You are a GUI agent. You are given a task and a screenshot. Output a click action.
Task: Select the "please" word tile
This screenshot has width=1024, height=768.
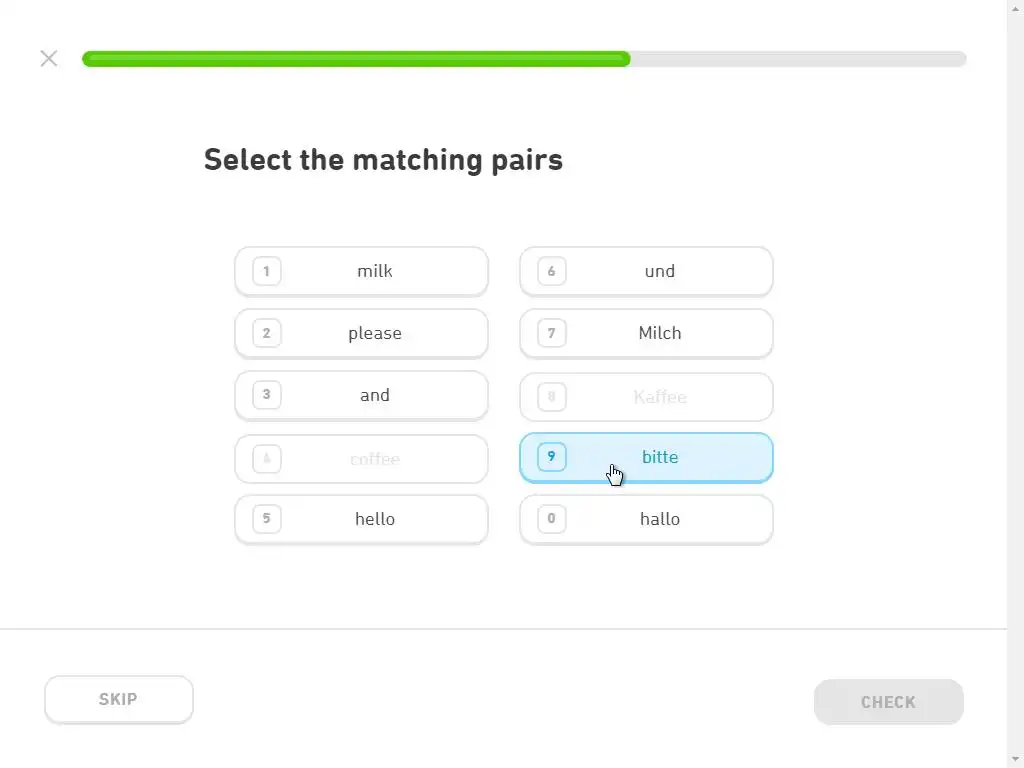click(375, 333)
